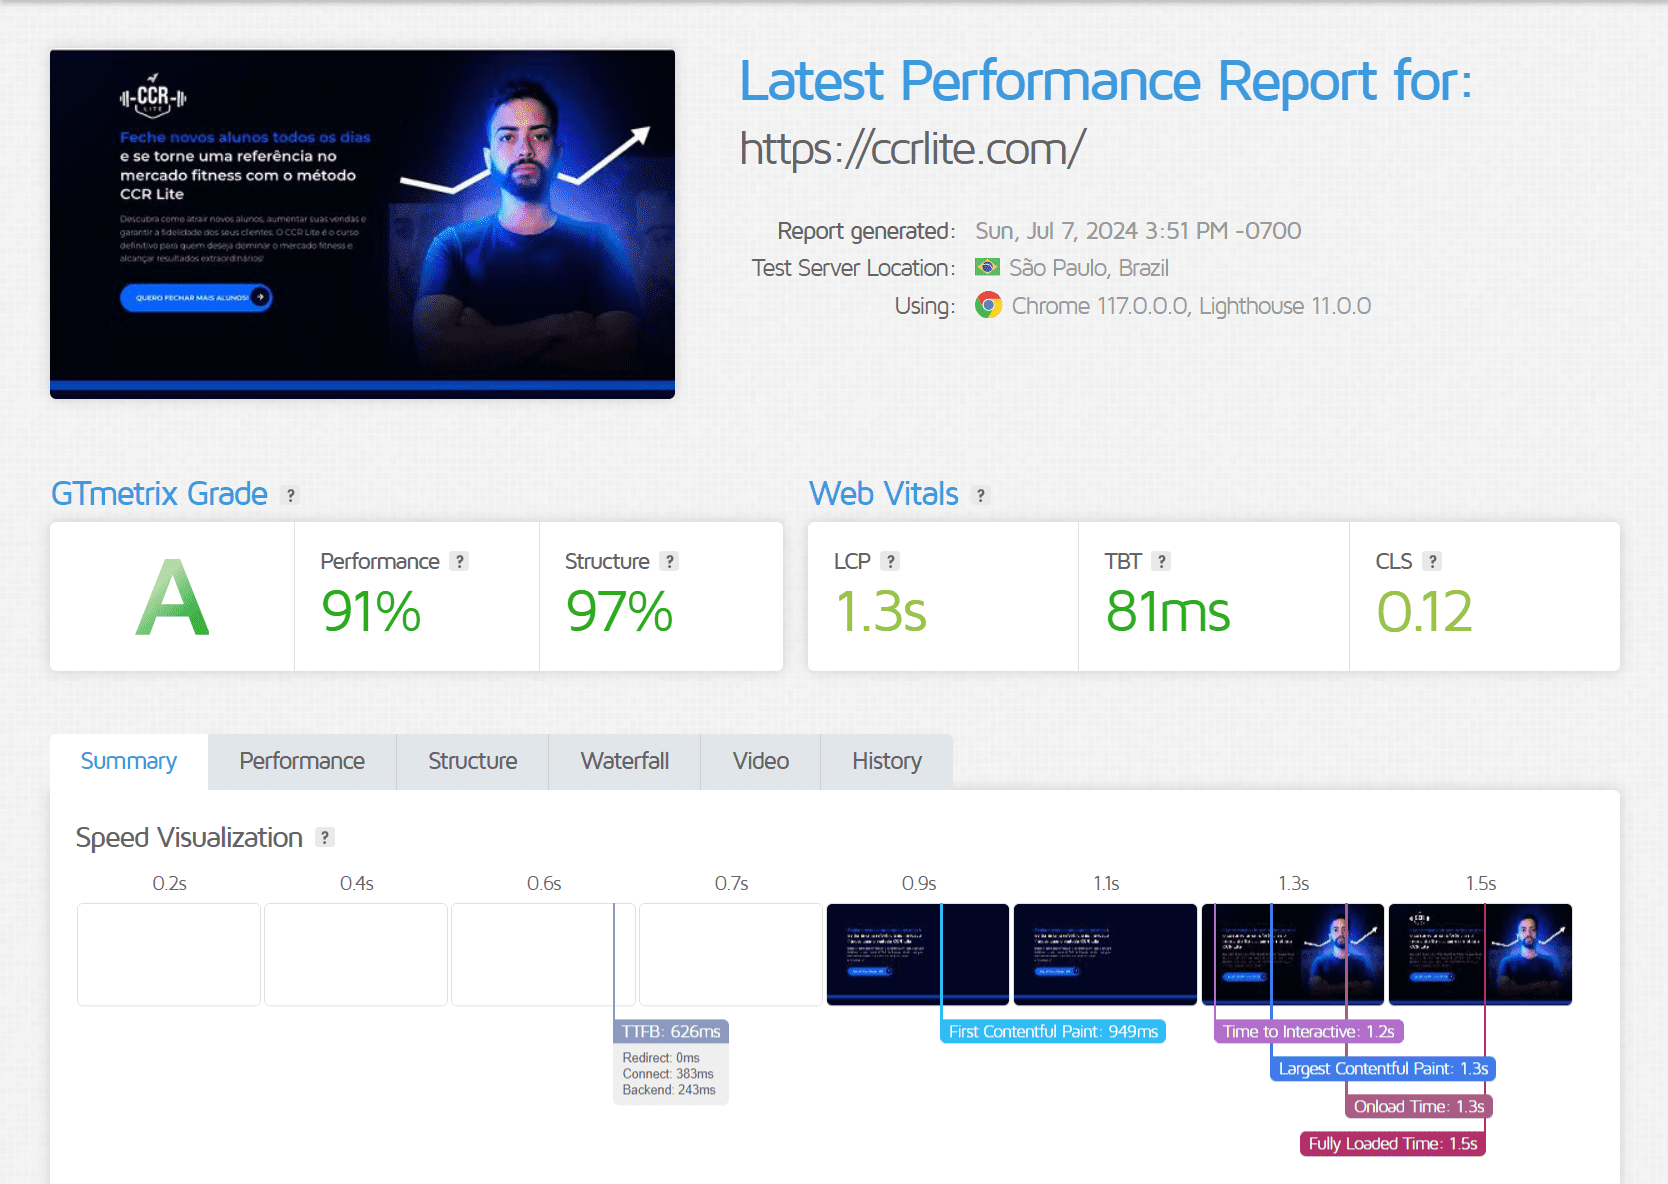This screenshot has height=1184, width=1668.
Task: Click the help icon beside Web Vitals
Action: click(x=981, y=495)
